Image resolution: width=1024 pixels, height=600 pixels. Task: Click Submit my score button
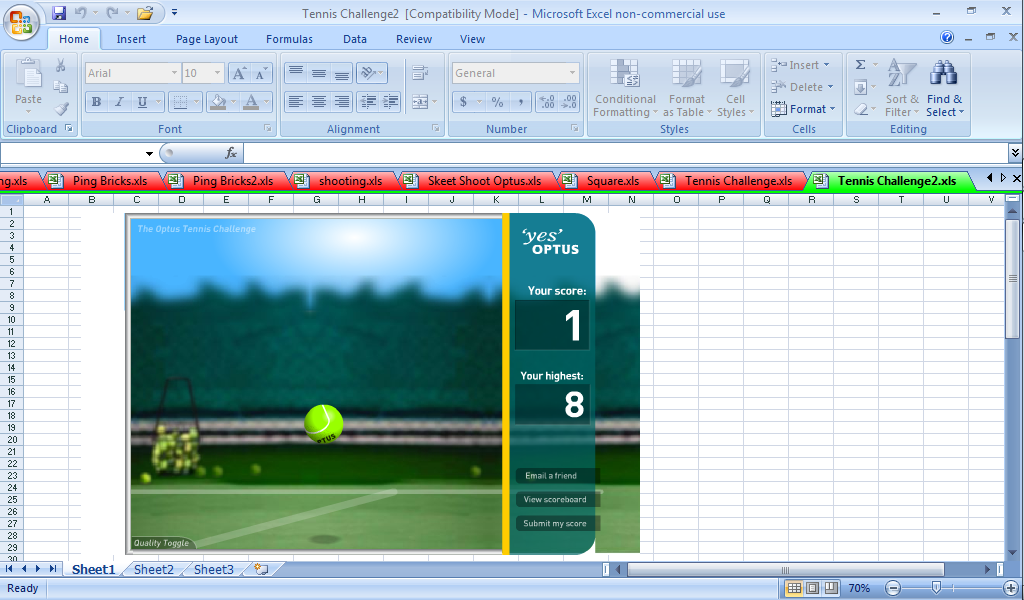point(557,524)
